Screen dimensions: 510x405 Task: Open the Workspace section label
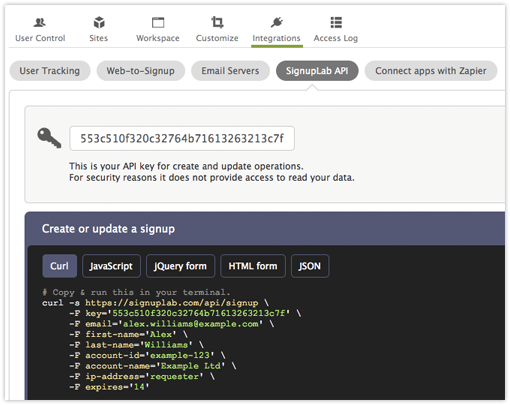(158, 38)
